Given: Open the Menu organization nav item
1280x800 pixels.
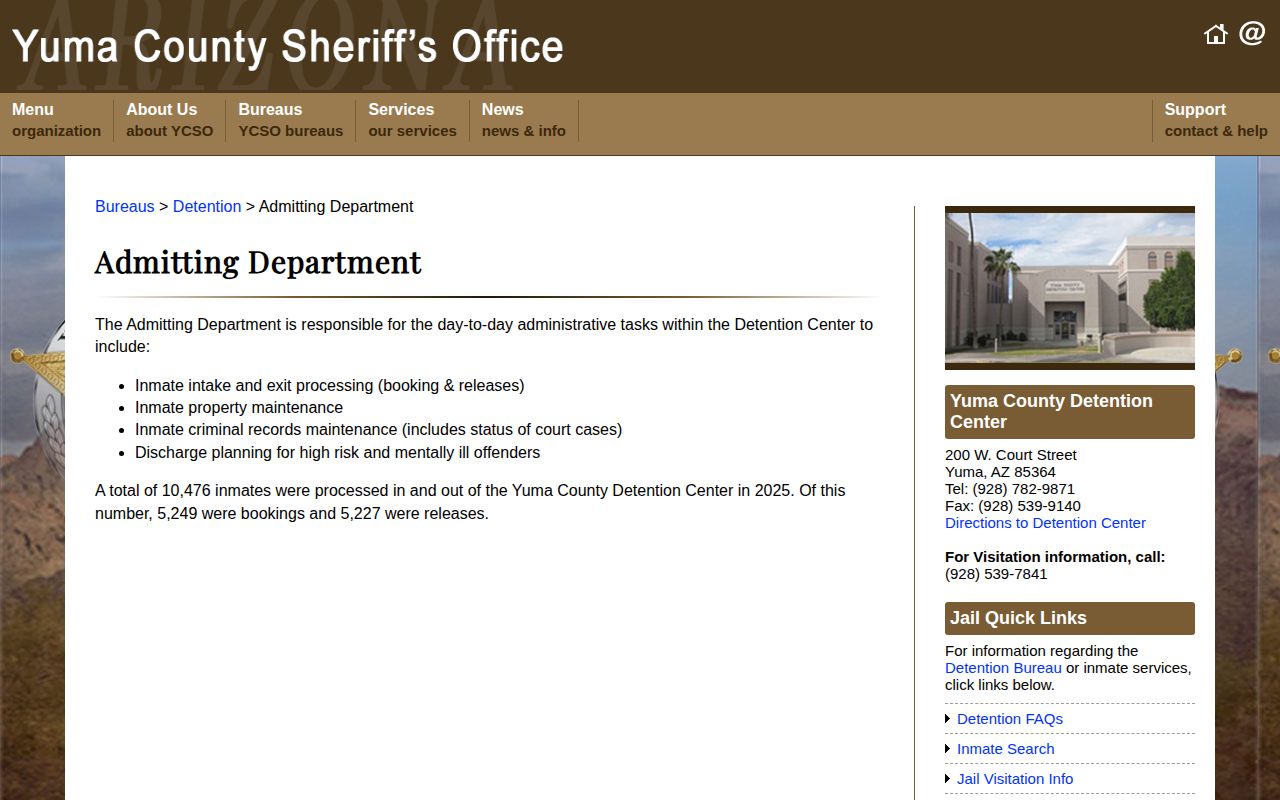Looking at the screenshot, I should pos(56,120).
